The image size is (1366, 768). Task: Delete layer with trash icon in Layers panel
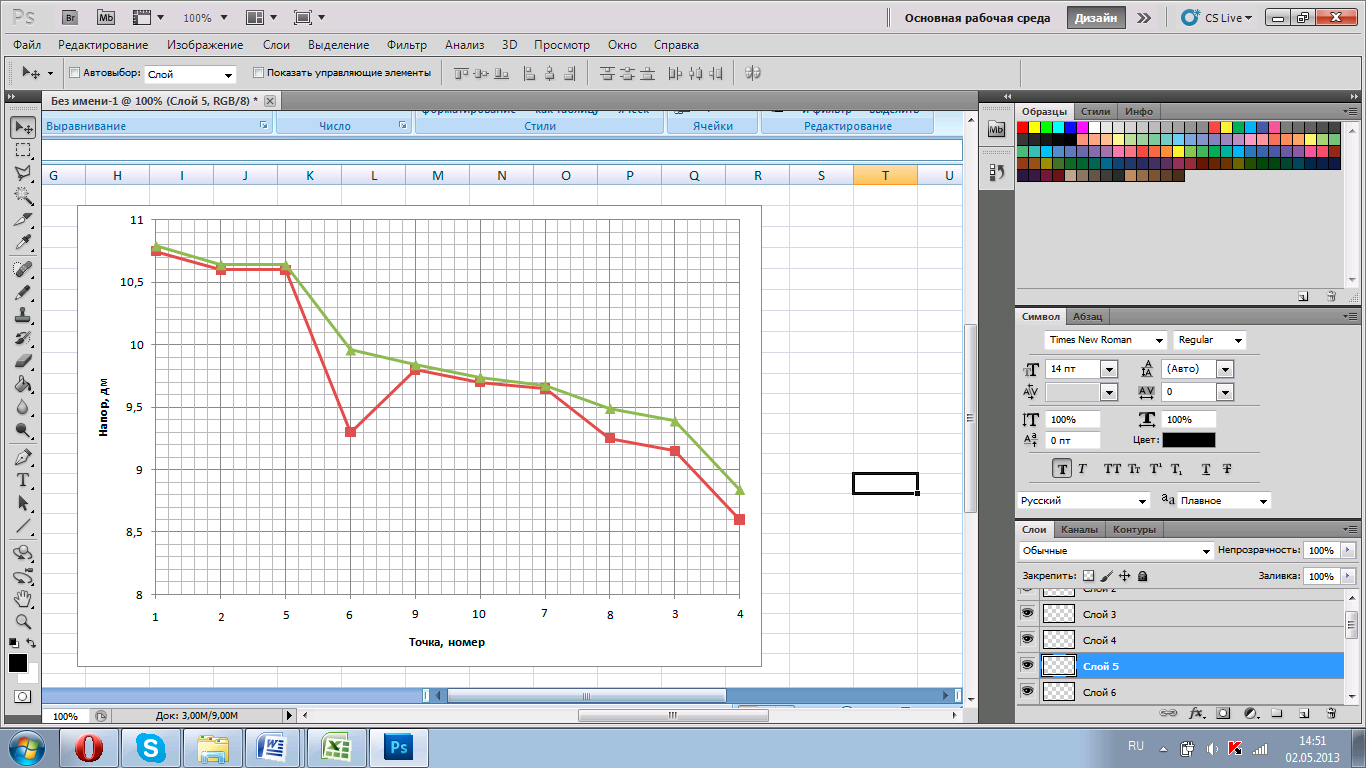[1331, 714]
